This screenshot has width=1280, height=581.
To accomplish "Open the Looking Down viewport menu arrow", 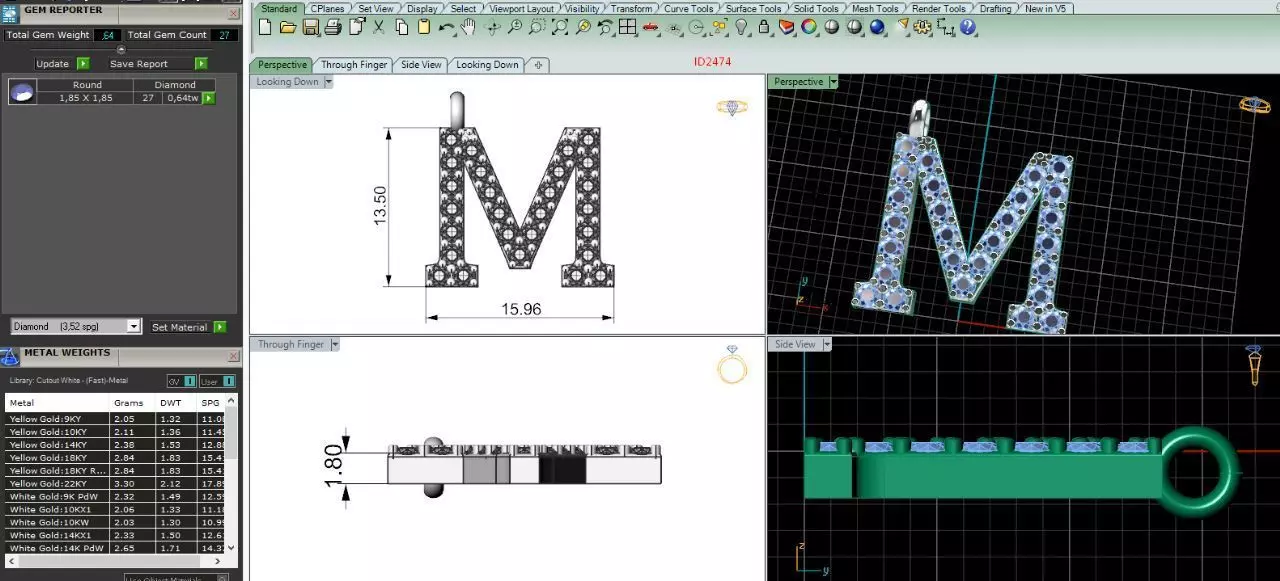I will point(328,82).
